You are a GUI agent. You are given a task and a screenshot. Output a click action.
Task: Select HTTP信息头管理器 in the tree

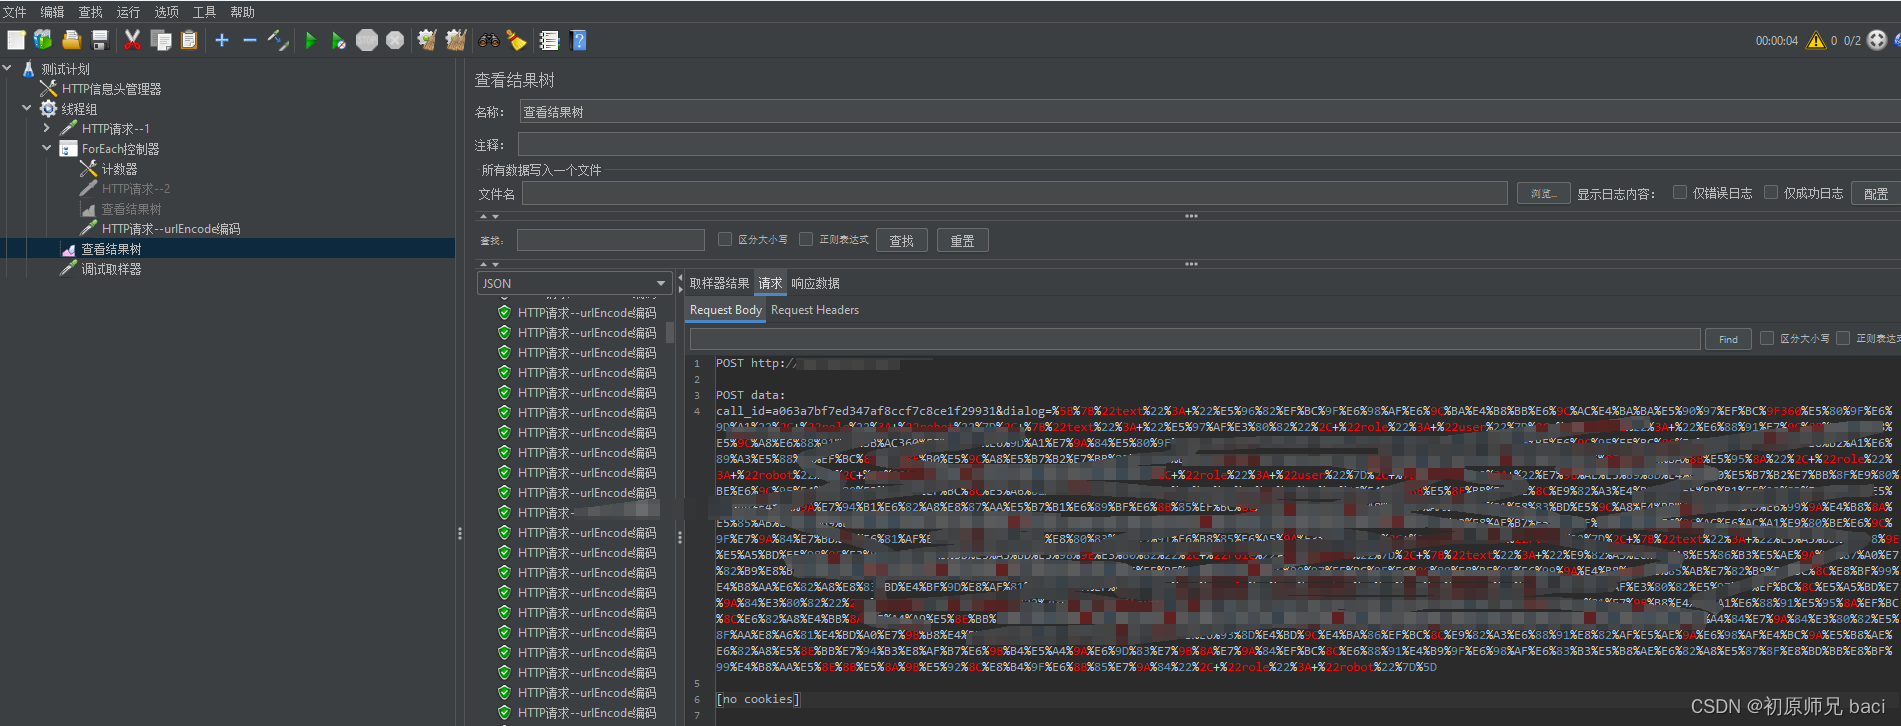point(111,89)
